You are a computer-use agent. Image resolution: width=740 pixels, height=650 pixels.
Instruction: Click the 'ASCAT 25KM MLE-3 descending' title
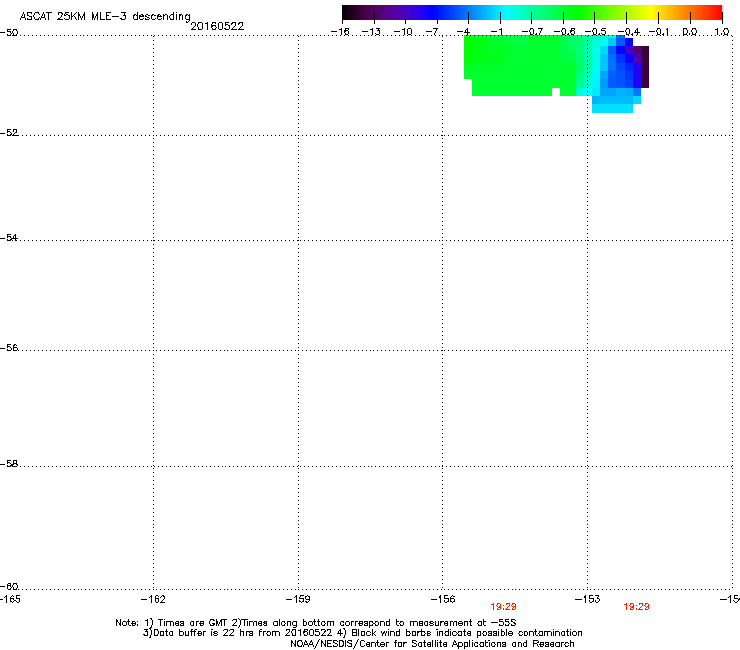point(105,16)
